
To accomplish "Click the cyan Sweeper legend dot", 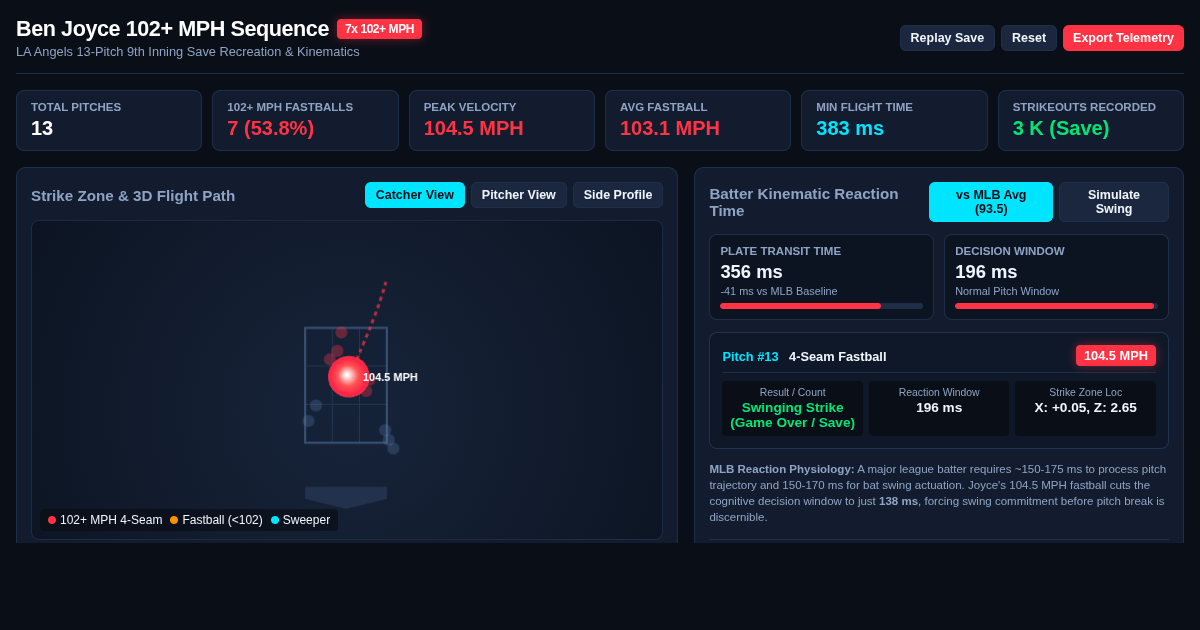I will [275, 520].
